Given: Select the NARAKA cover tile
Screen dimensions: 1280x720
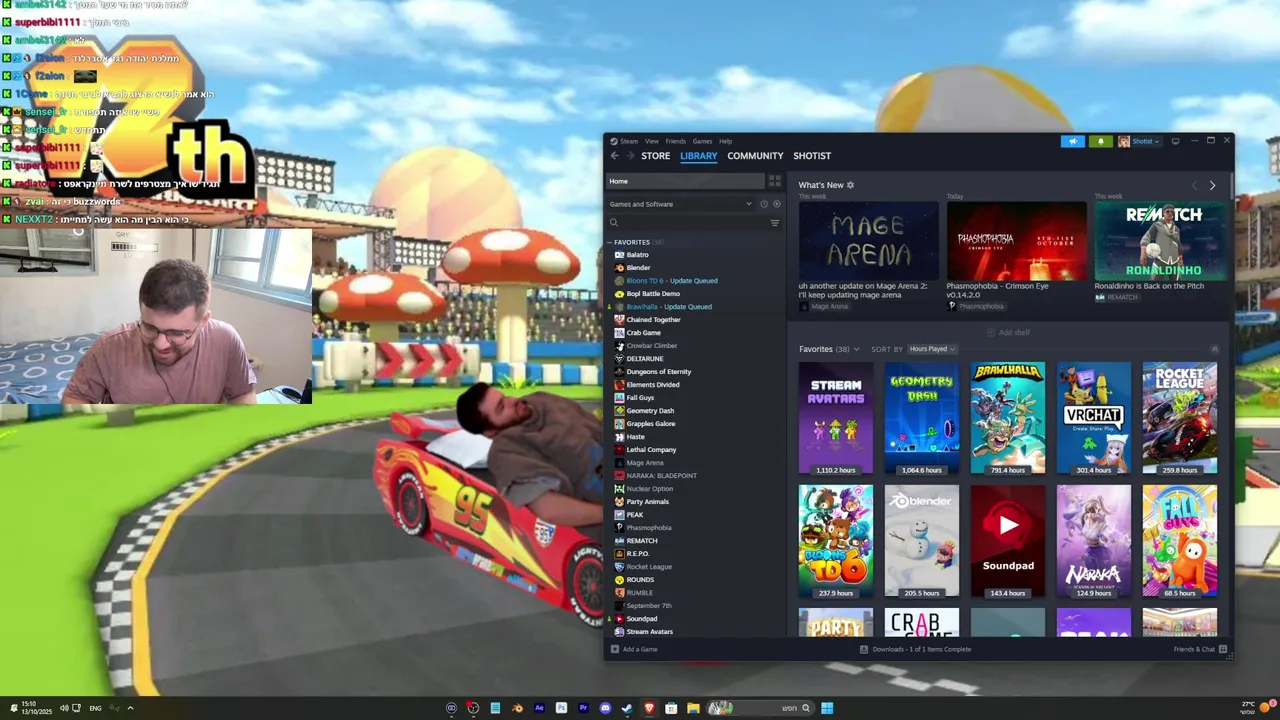Looking at the screenshot, I should [1094, 541].
